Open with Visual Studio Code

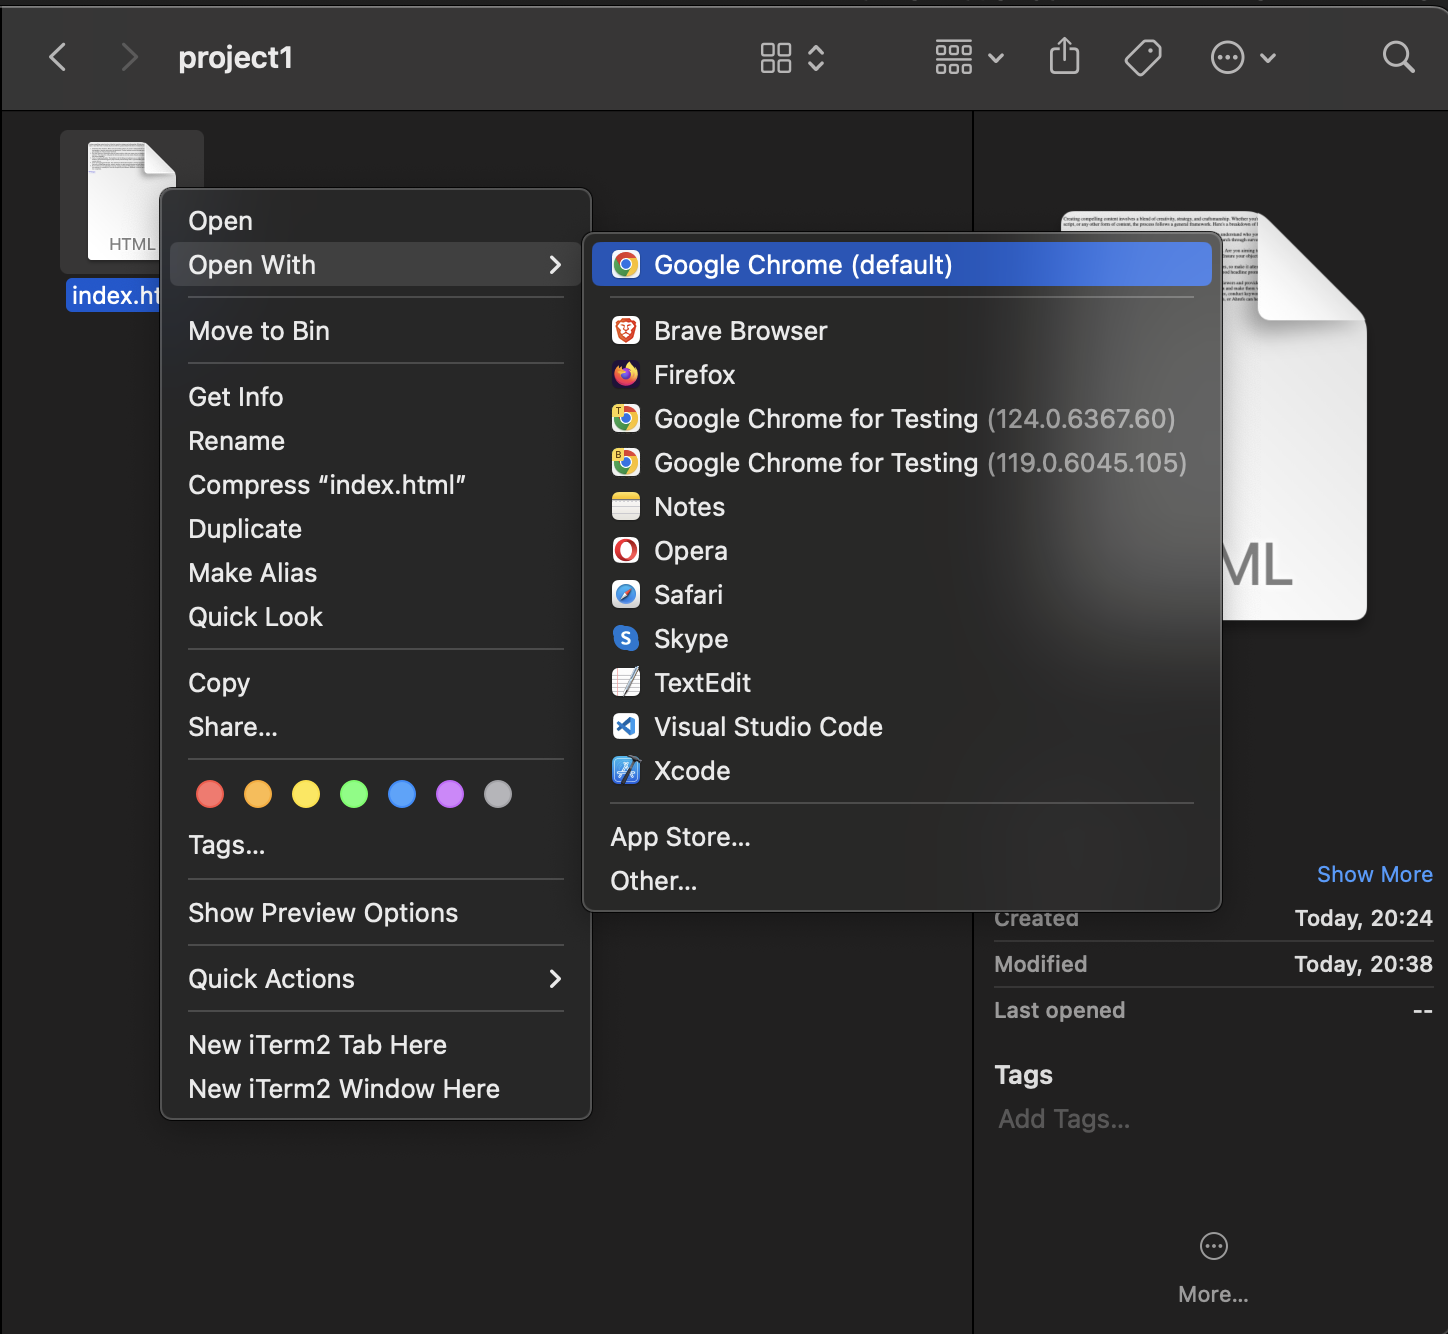902,727
